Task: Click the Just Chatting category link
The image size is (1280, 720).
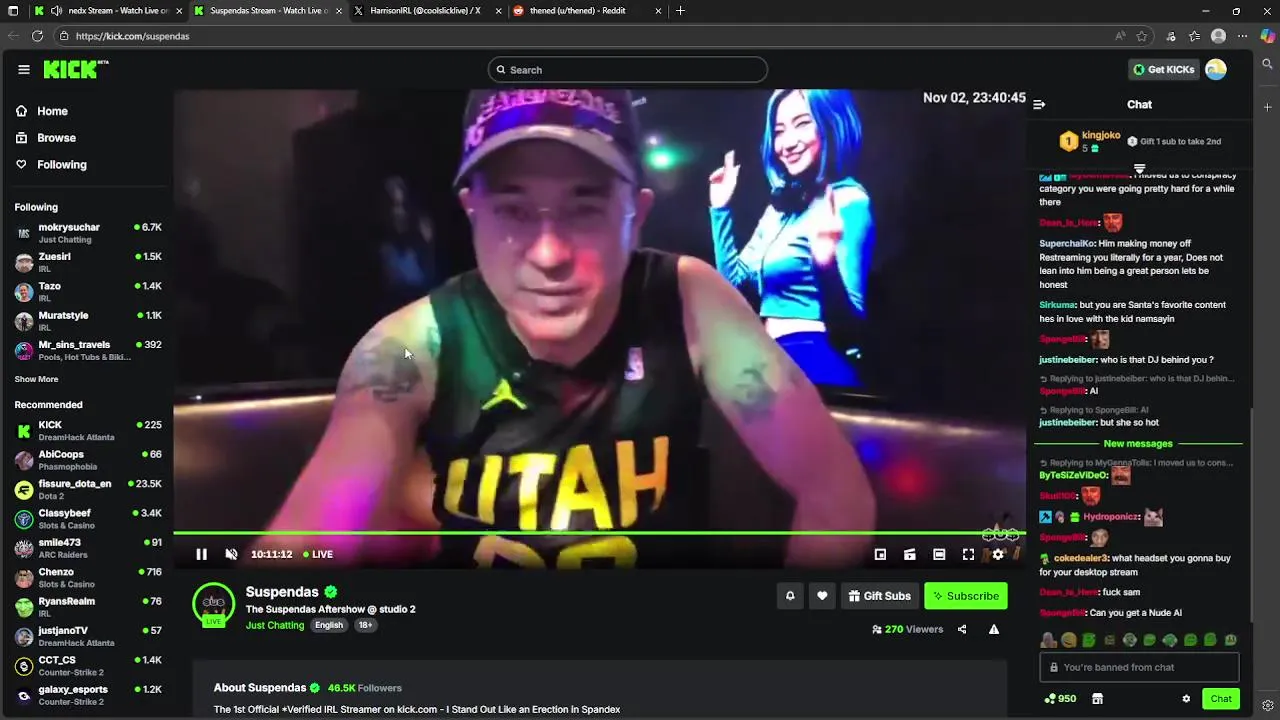Action: (275, 625)
